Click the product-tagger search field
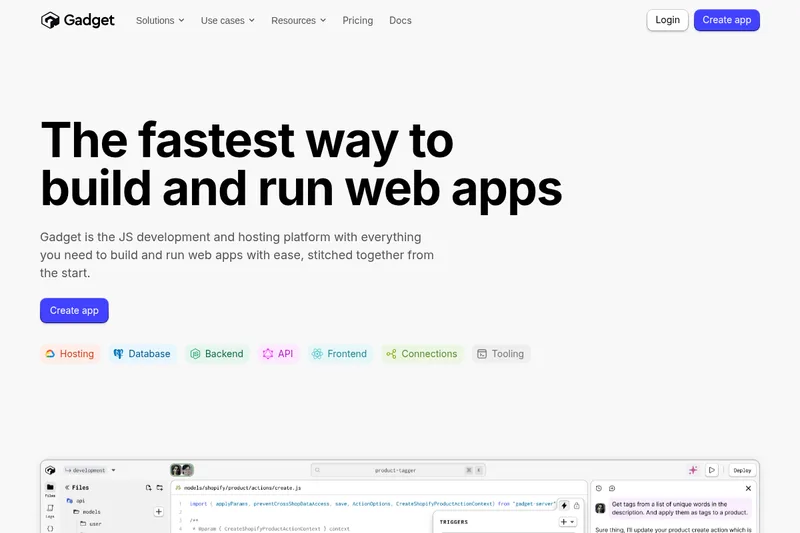Screen dimensions: 800x533 click(x=398, y=470)
